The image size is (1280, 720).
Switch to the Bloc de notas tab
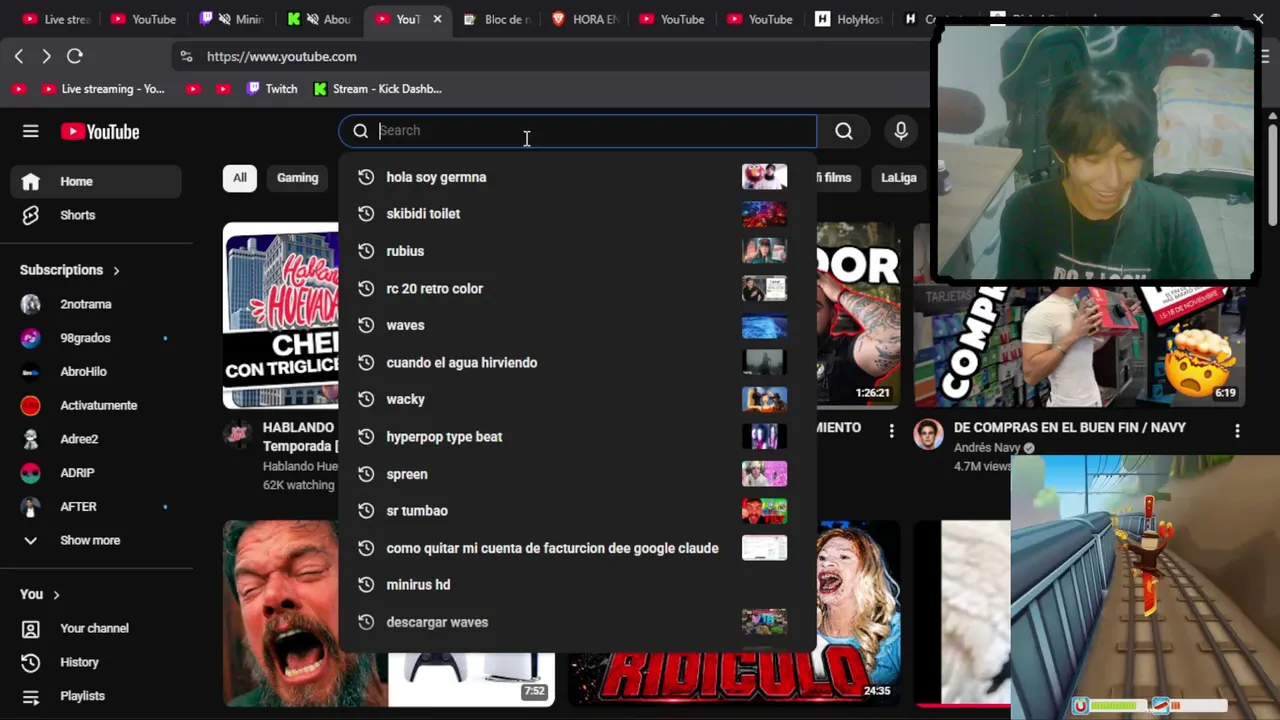coord(496,19)
